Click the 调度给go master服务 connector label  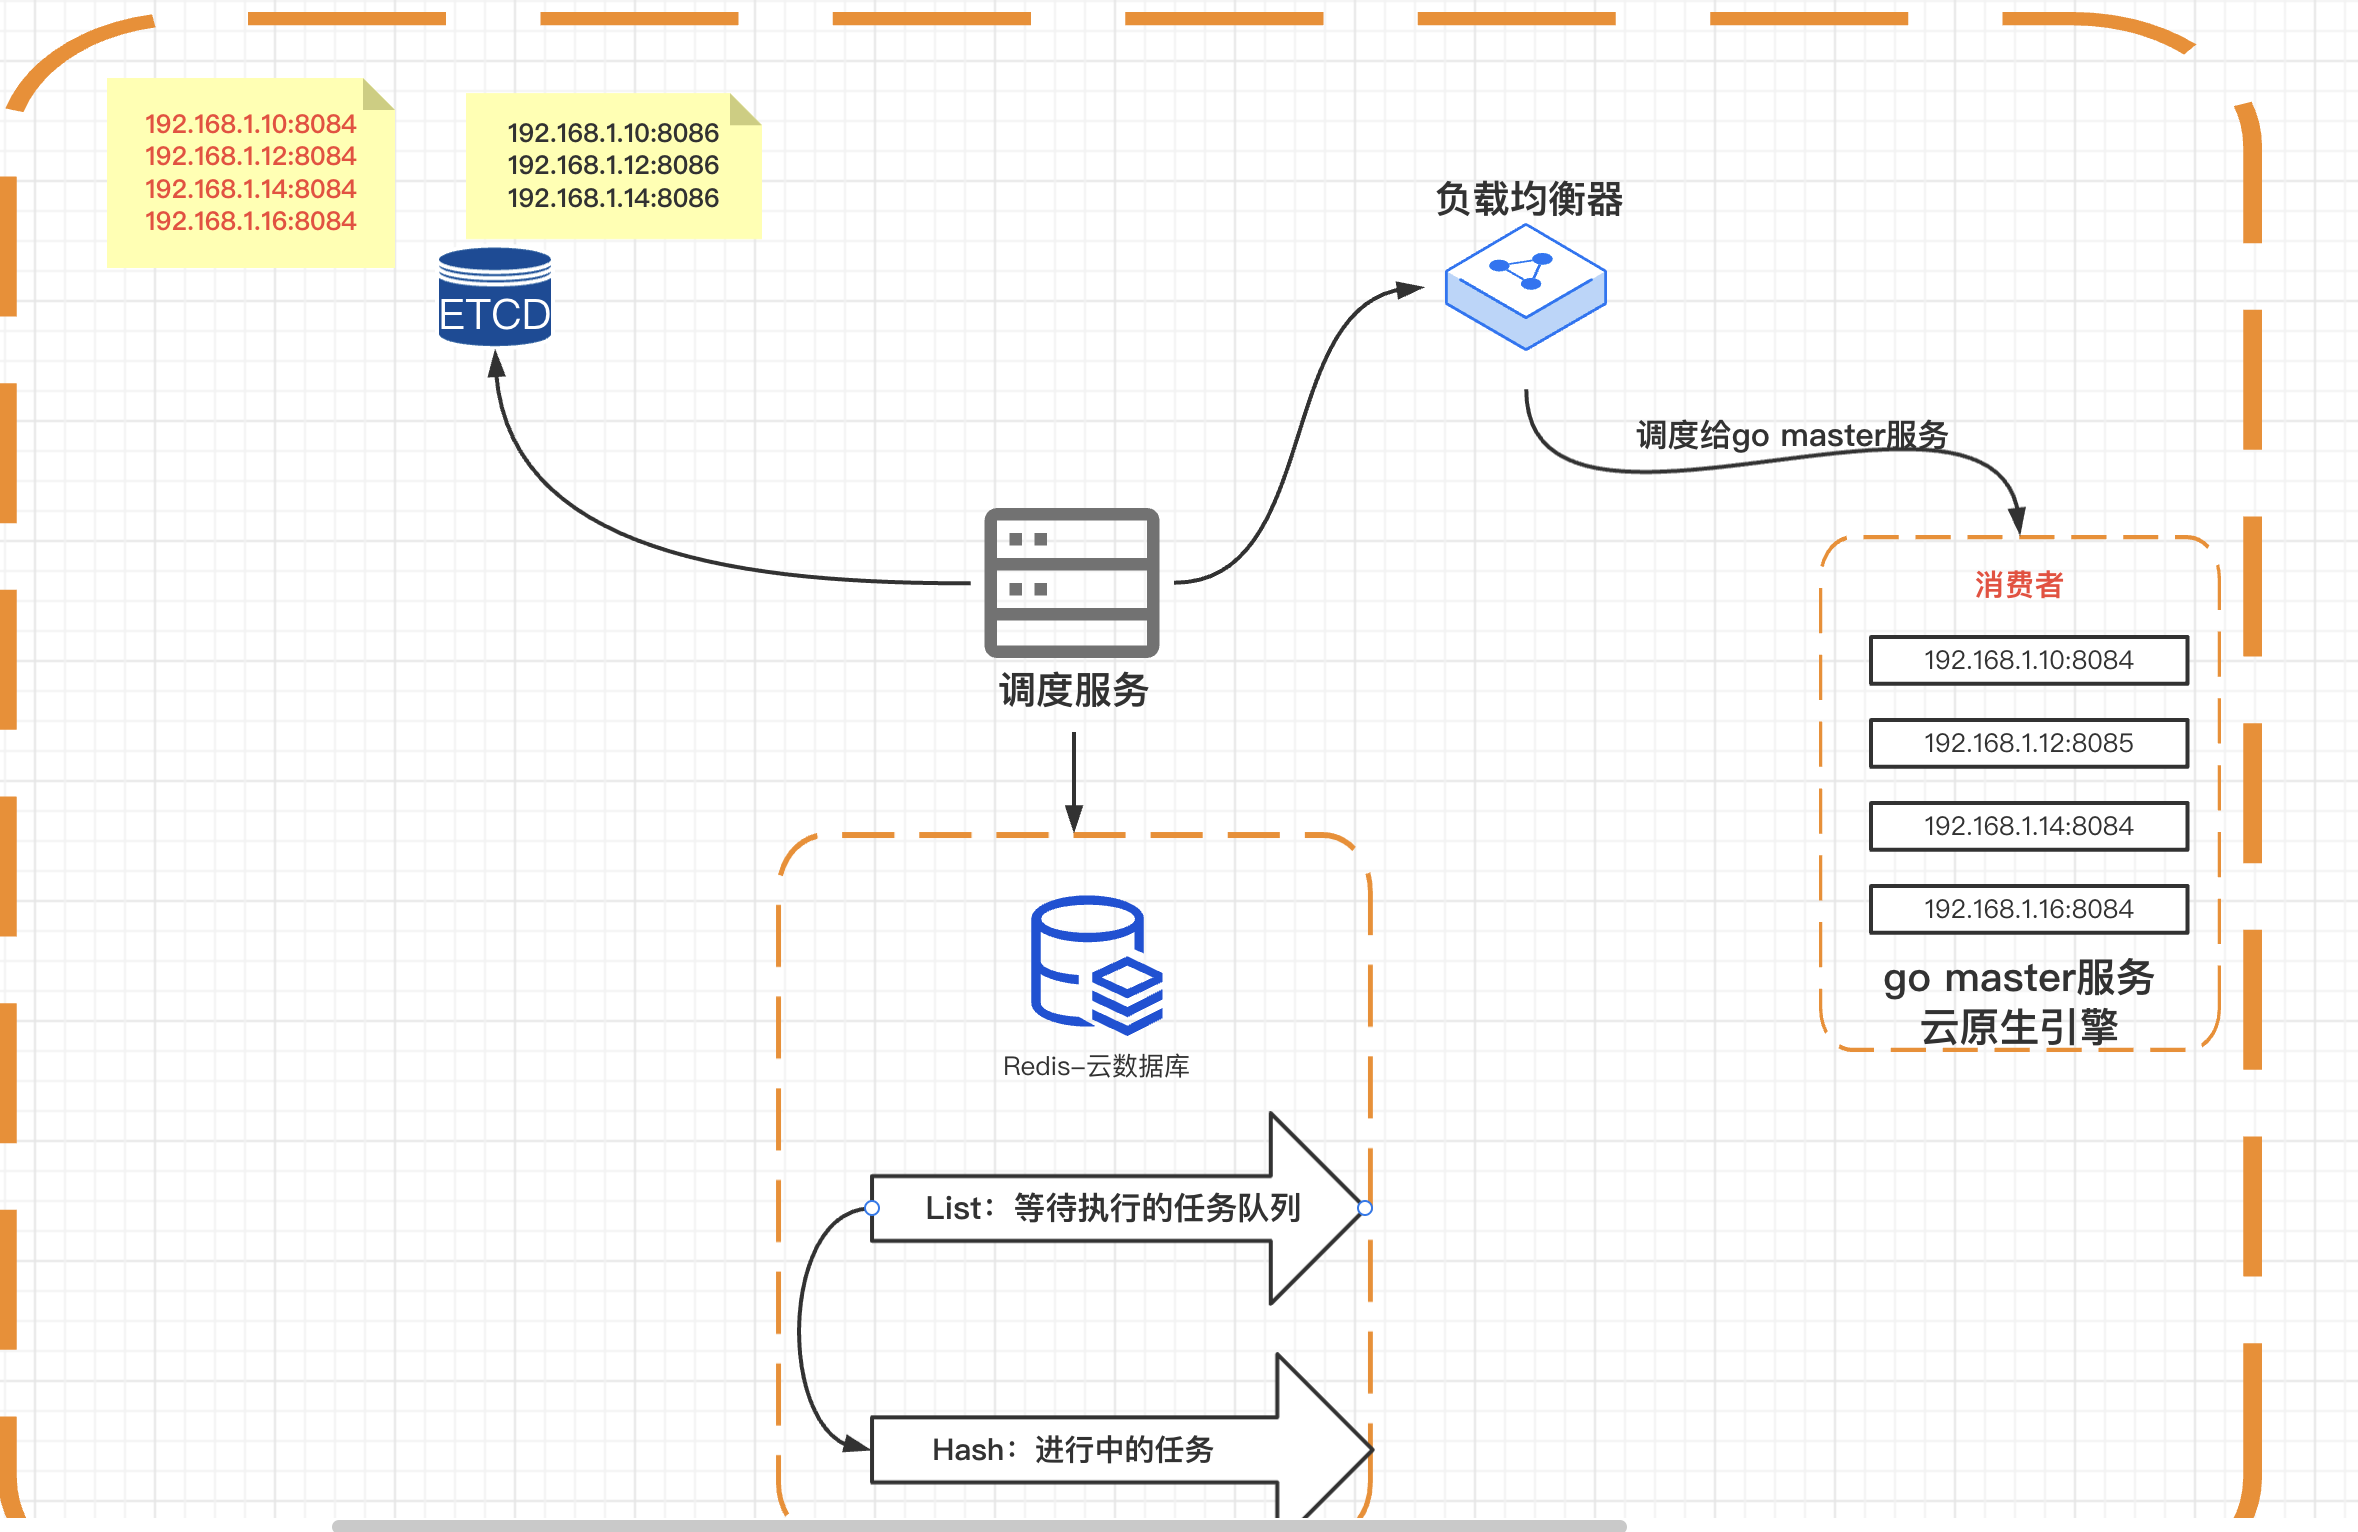click(x=1792, y=435)
